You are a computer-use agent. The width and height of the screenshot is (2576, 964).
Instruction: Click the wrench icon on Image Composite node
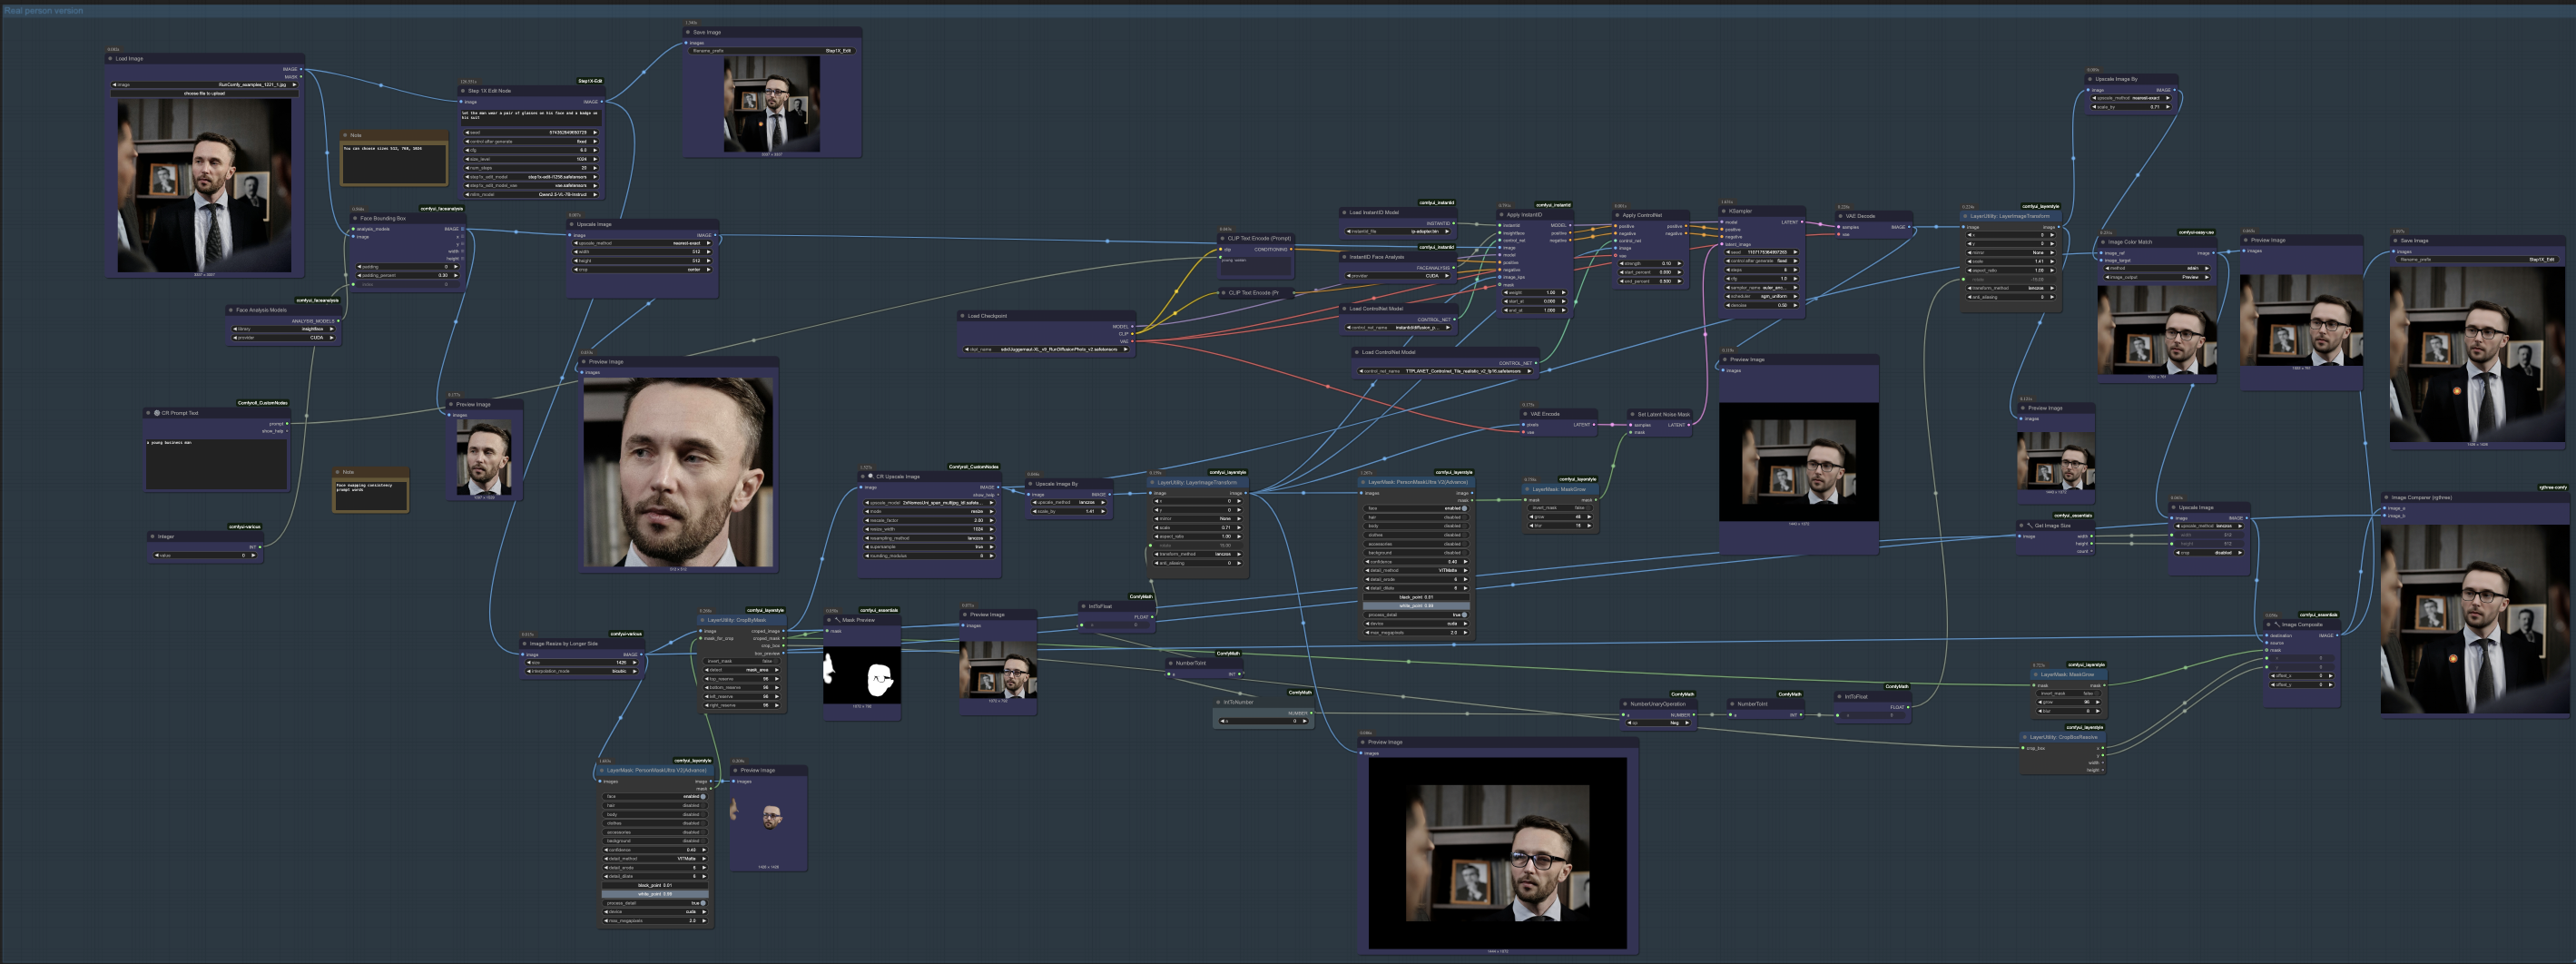click(2277, 625)
